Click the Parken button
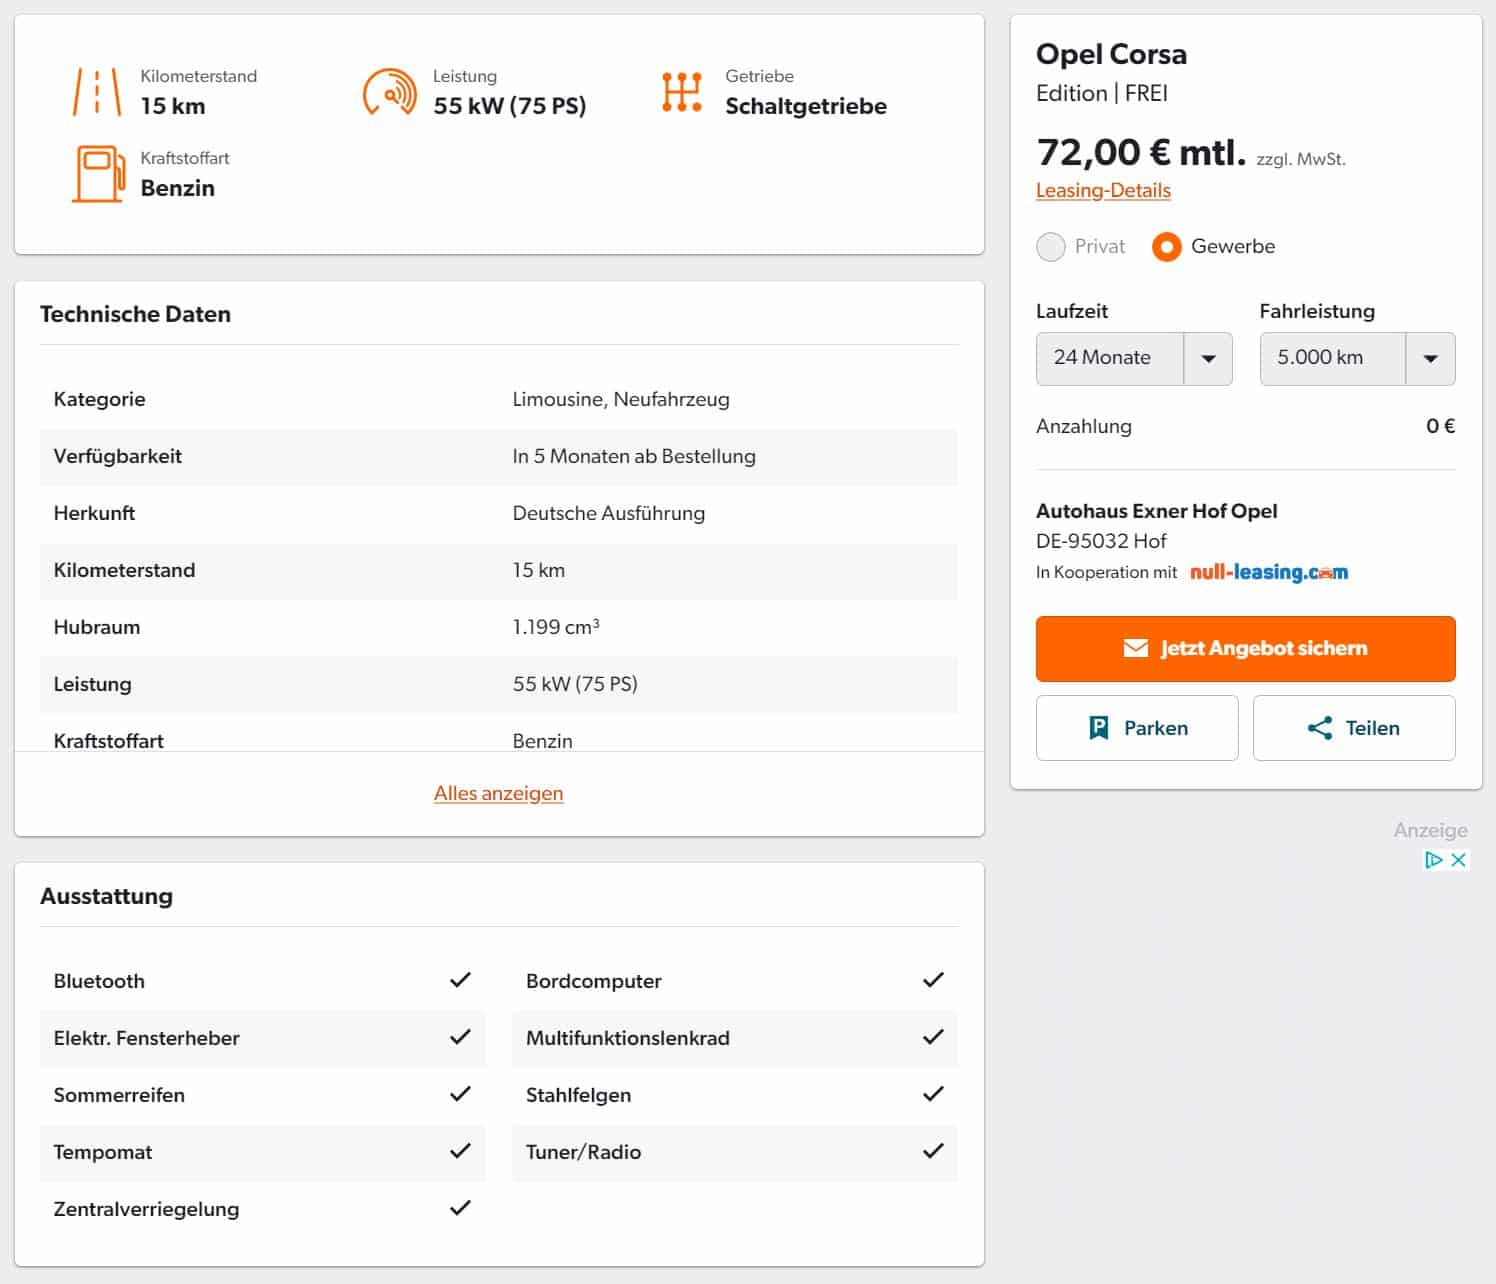Viewport: 1496px width, 1284px height. [x=1137, y=728]
